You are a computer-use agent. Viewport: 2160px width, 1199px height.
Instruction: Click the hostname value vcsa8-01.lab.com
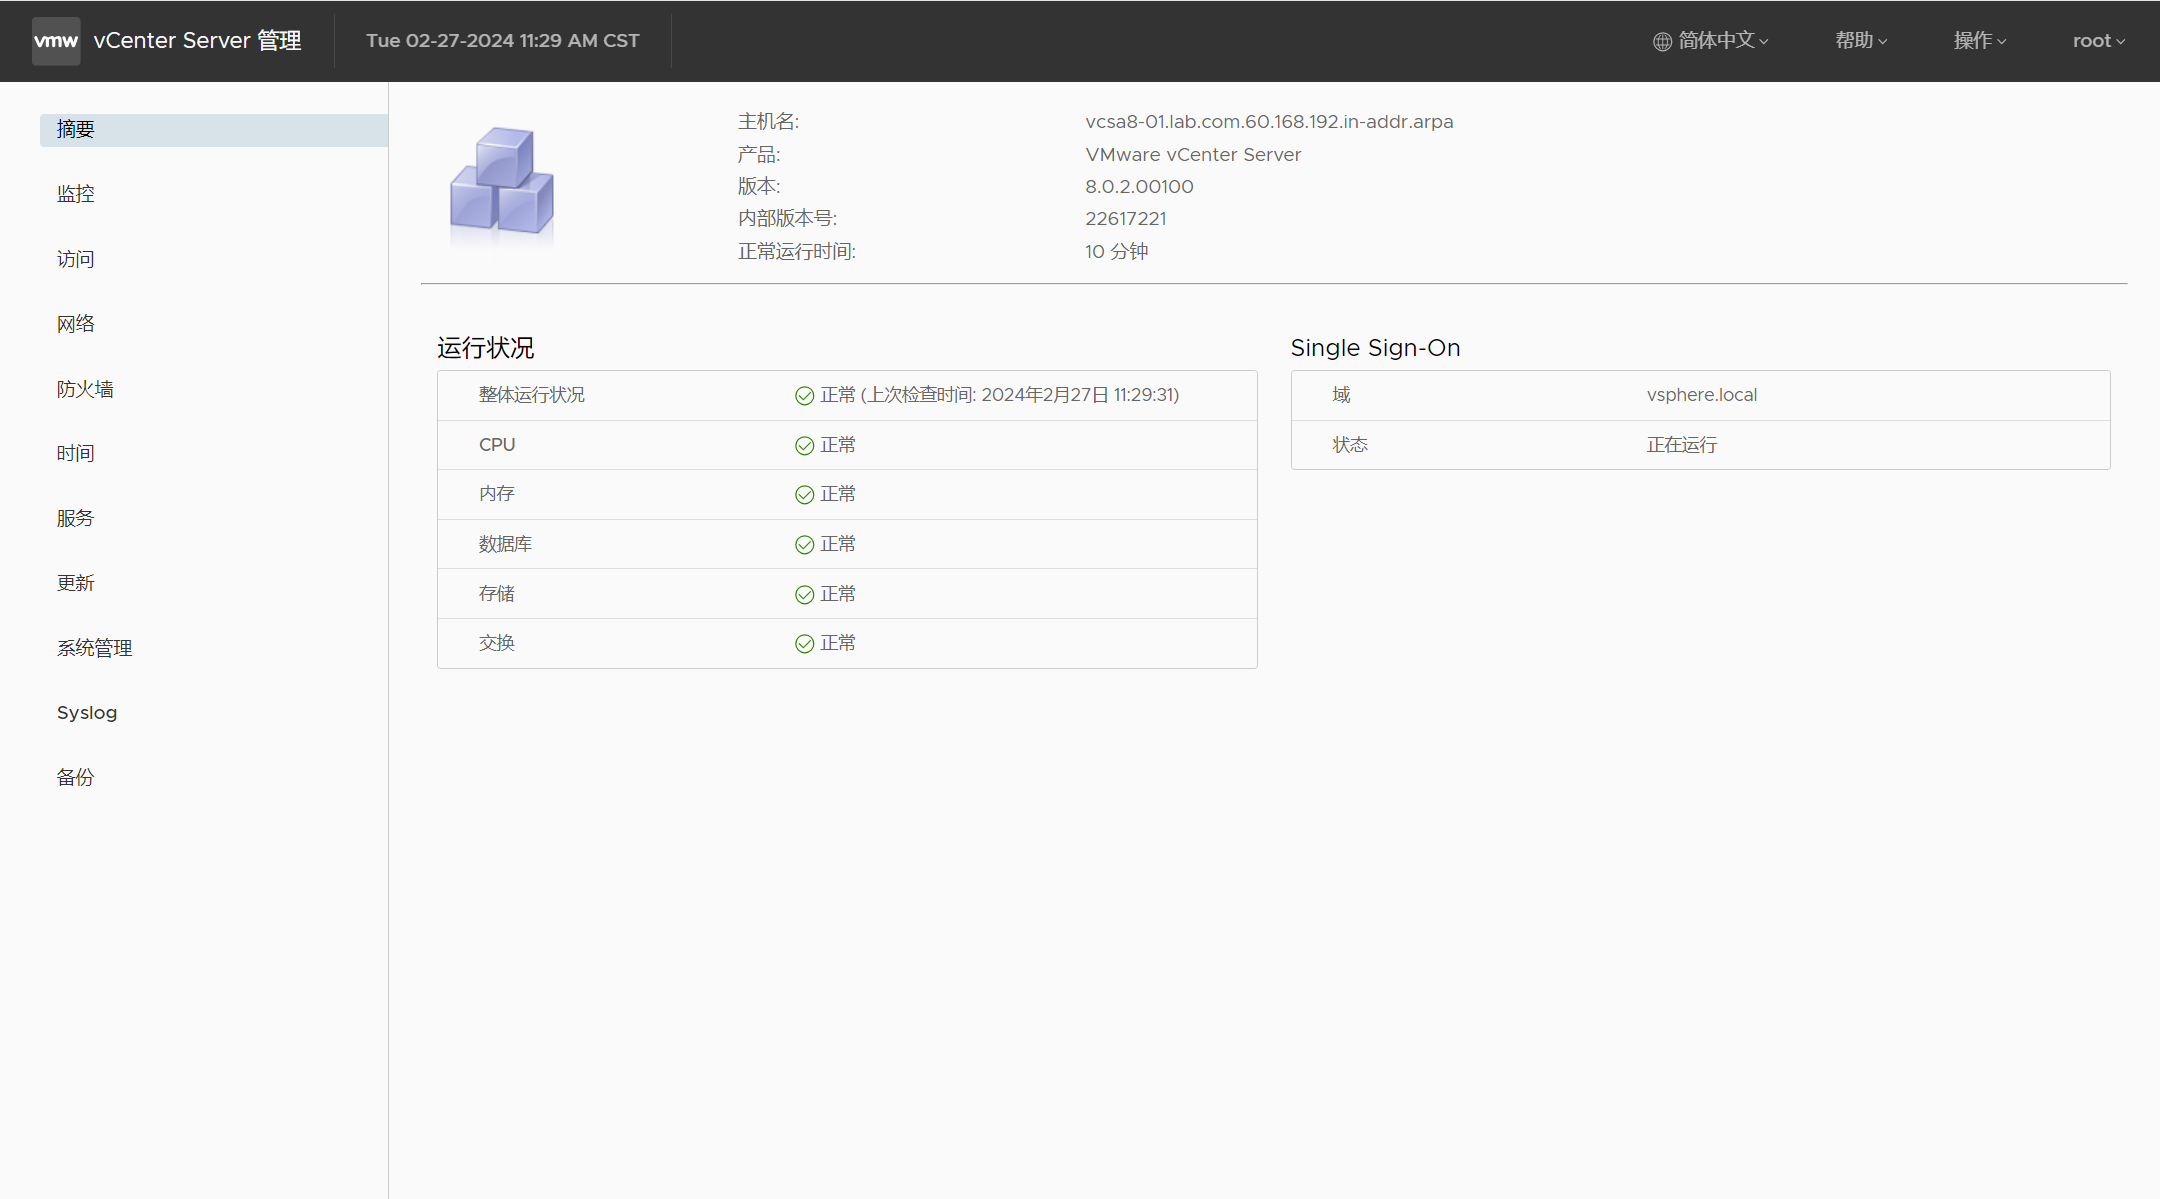coord(1269,122)
